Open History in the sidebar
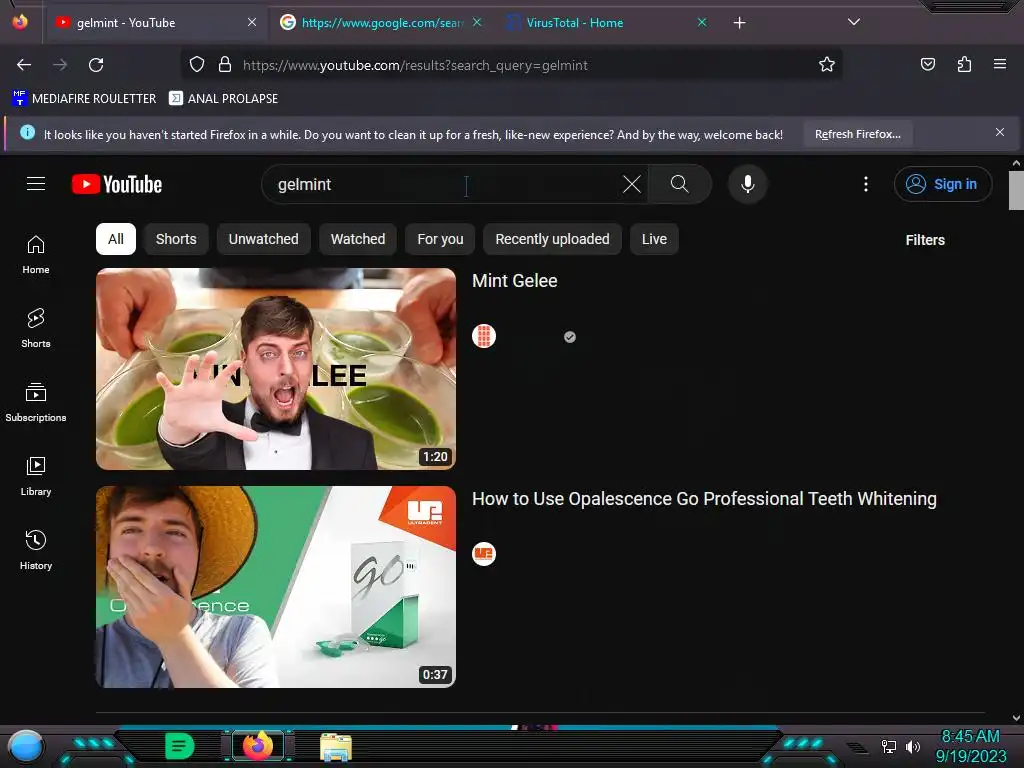Viewport: 1024px width, 768px height. click(36, 550)
